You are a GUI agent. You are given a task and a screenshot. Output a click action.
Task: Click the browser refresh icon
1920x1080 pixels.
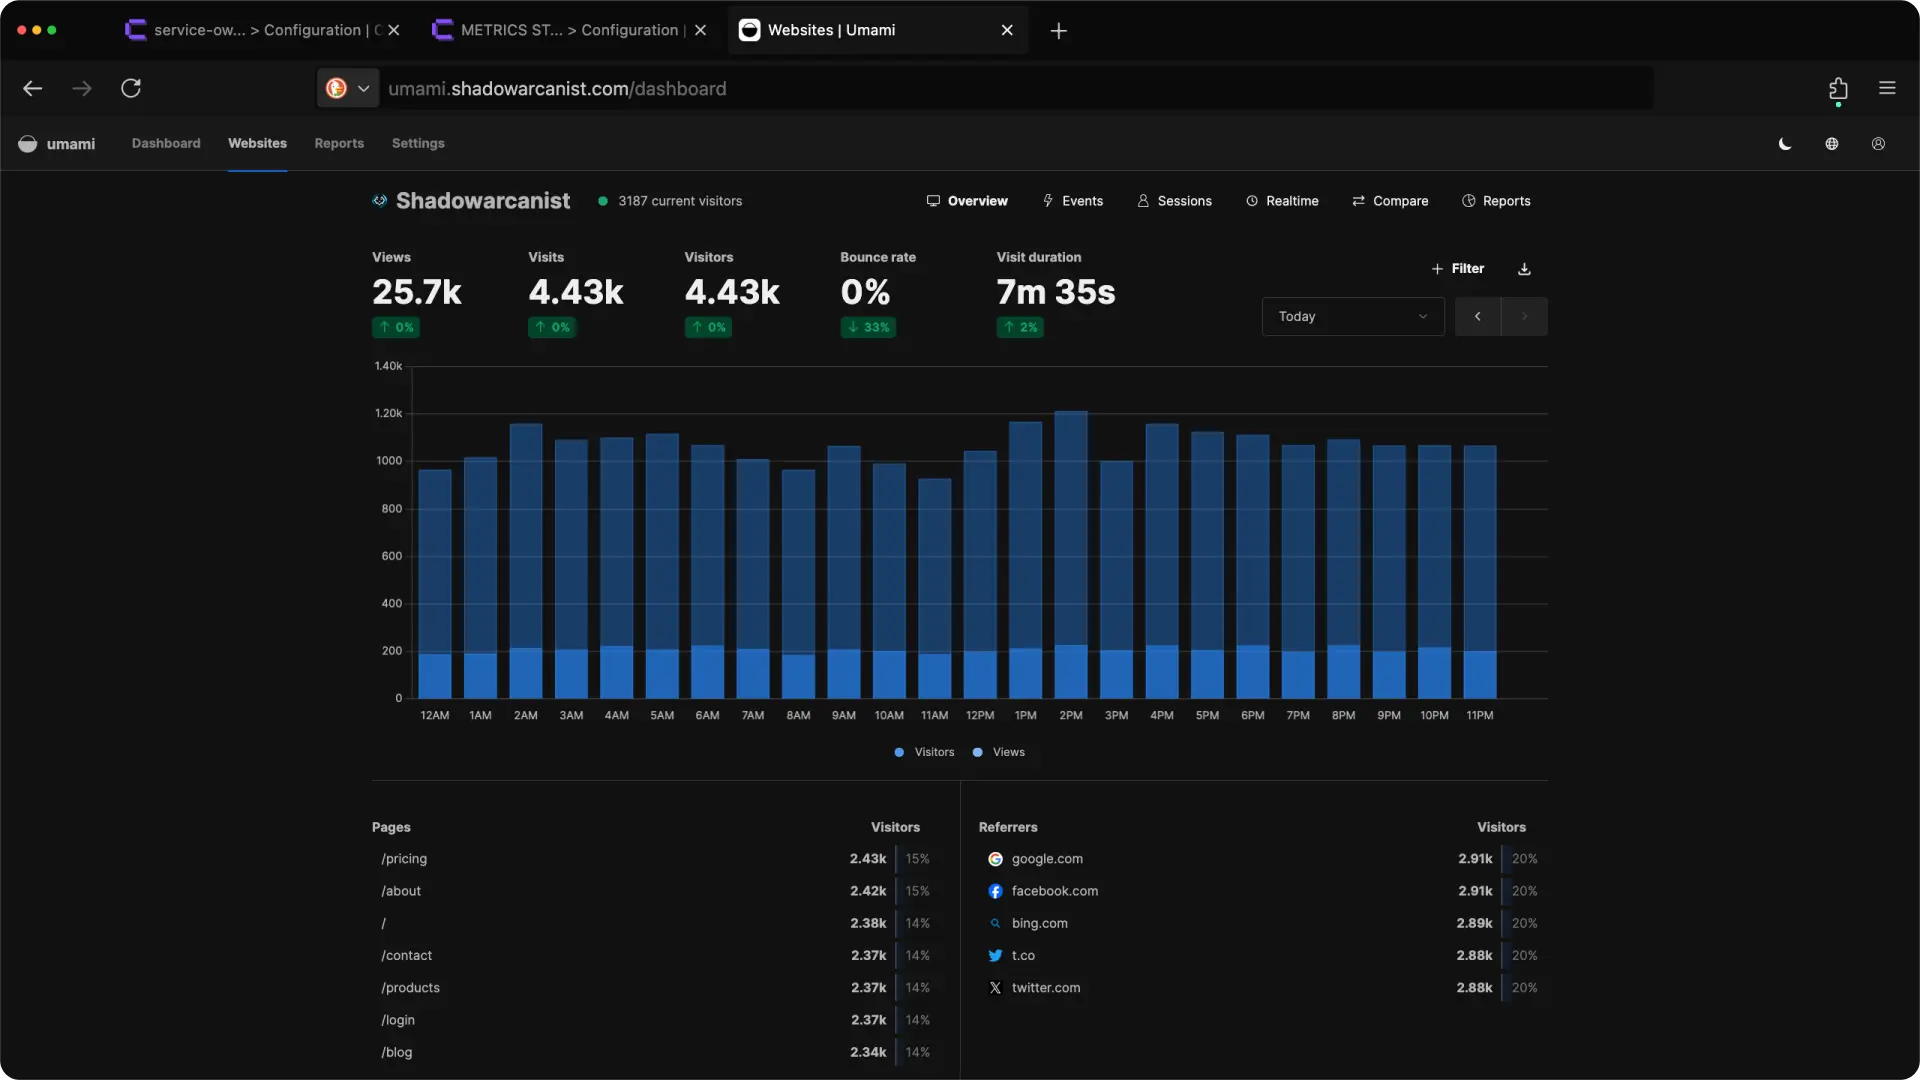coord(131,88)
